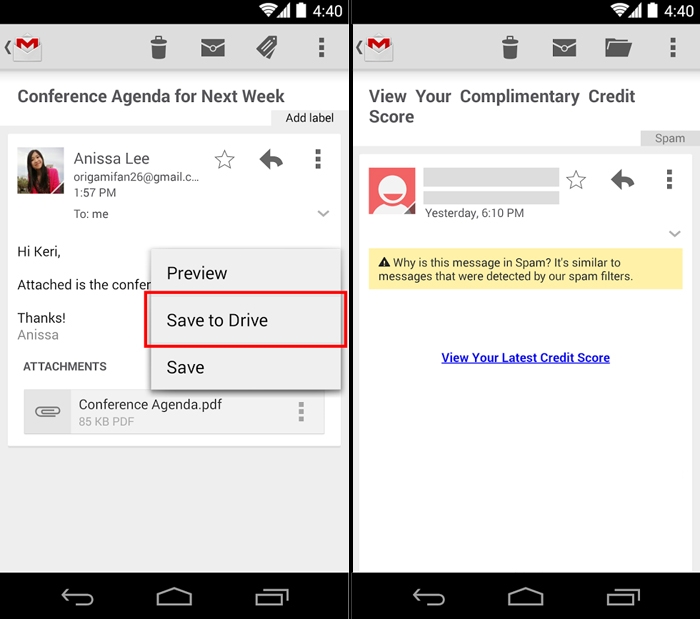Open the View Your Latest Credit Score link

(525, 357)
